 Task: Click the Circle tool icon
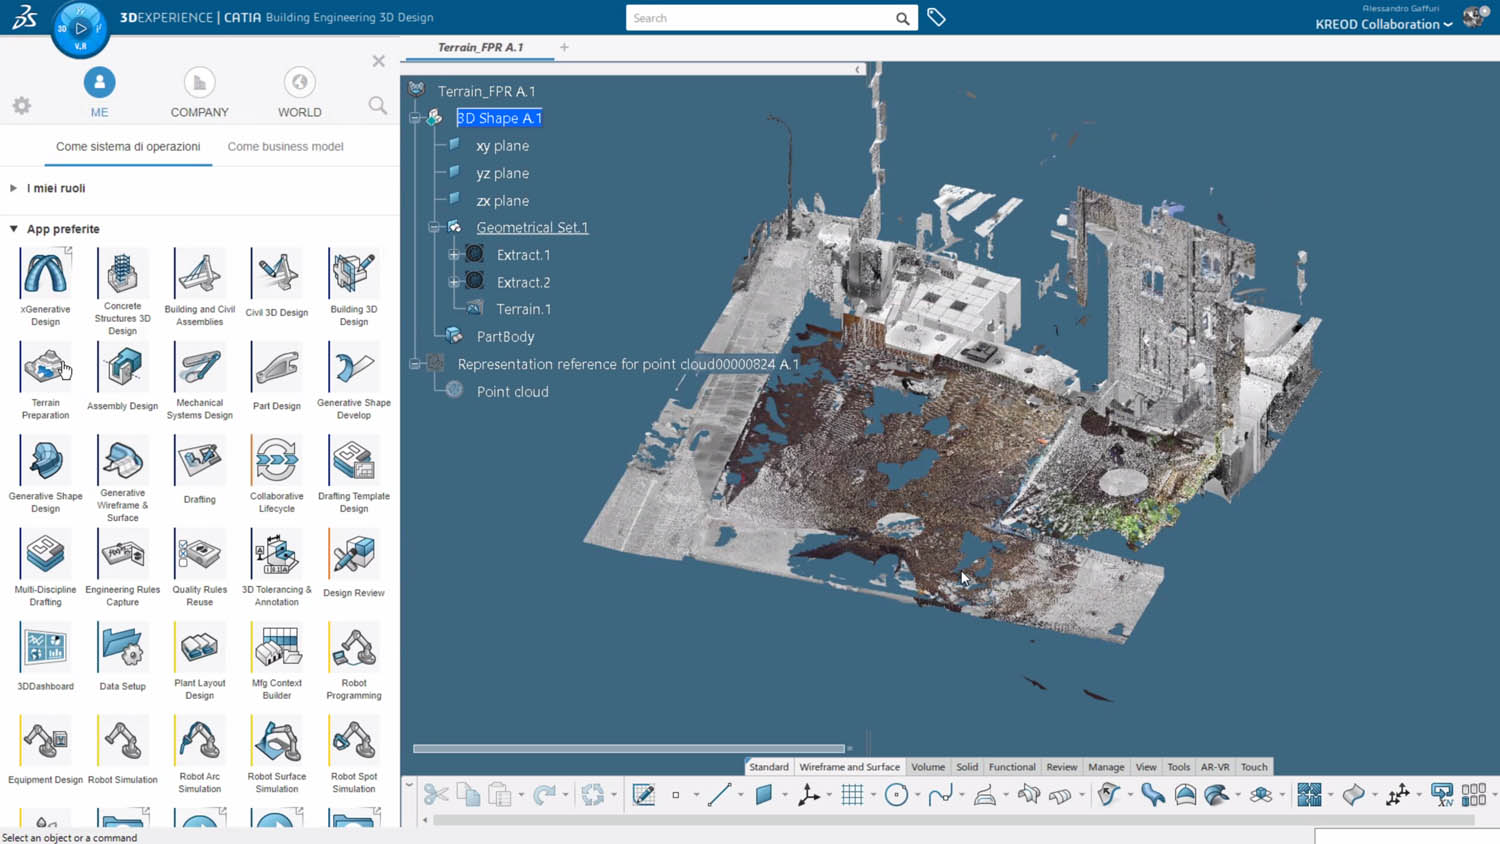click(x=896, y=795)
